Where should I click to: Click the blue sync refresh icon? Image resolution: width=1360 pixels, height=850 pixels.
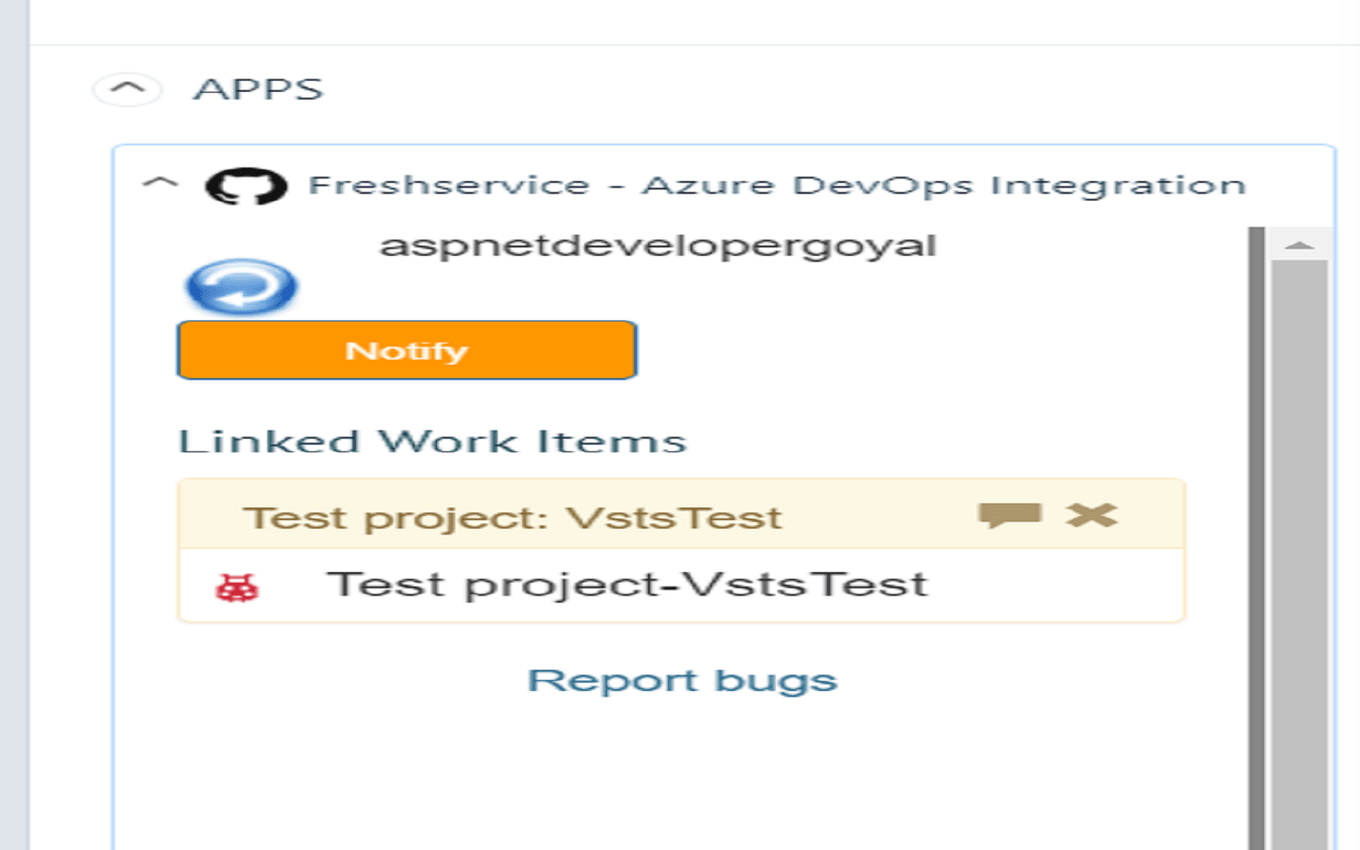239,287
